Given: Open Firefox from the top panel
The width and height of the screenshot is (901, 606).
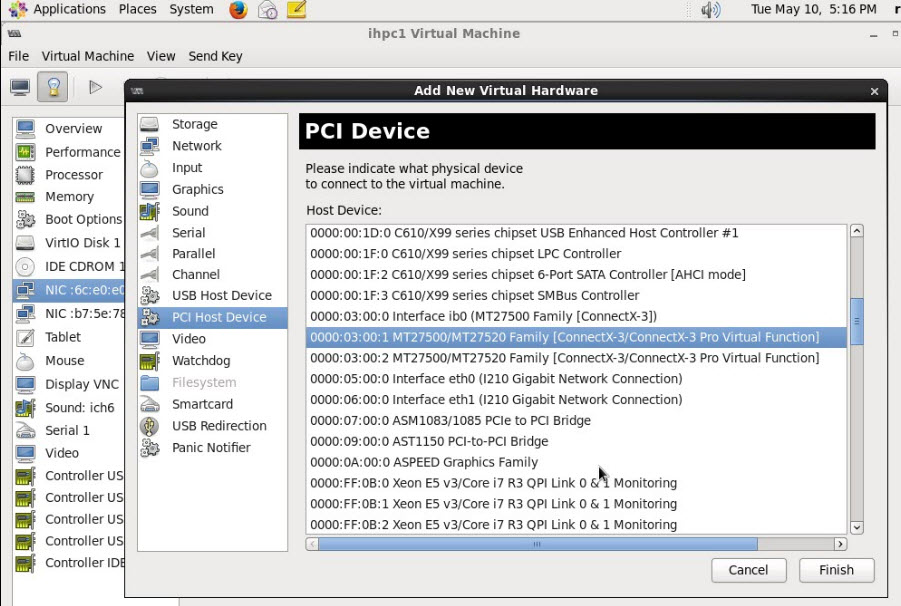Looking at the screenshot, I should click(236, 10).
